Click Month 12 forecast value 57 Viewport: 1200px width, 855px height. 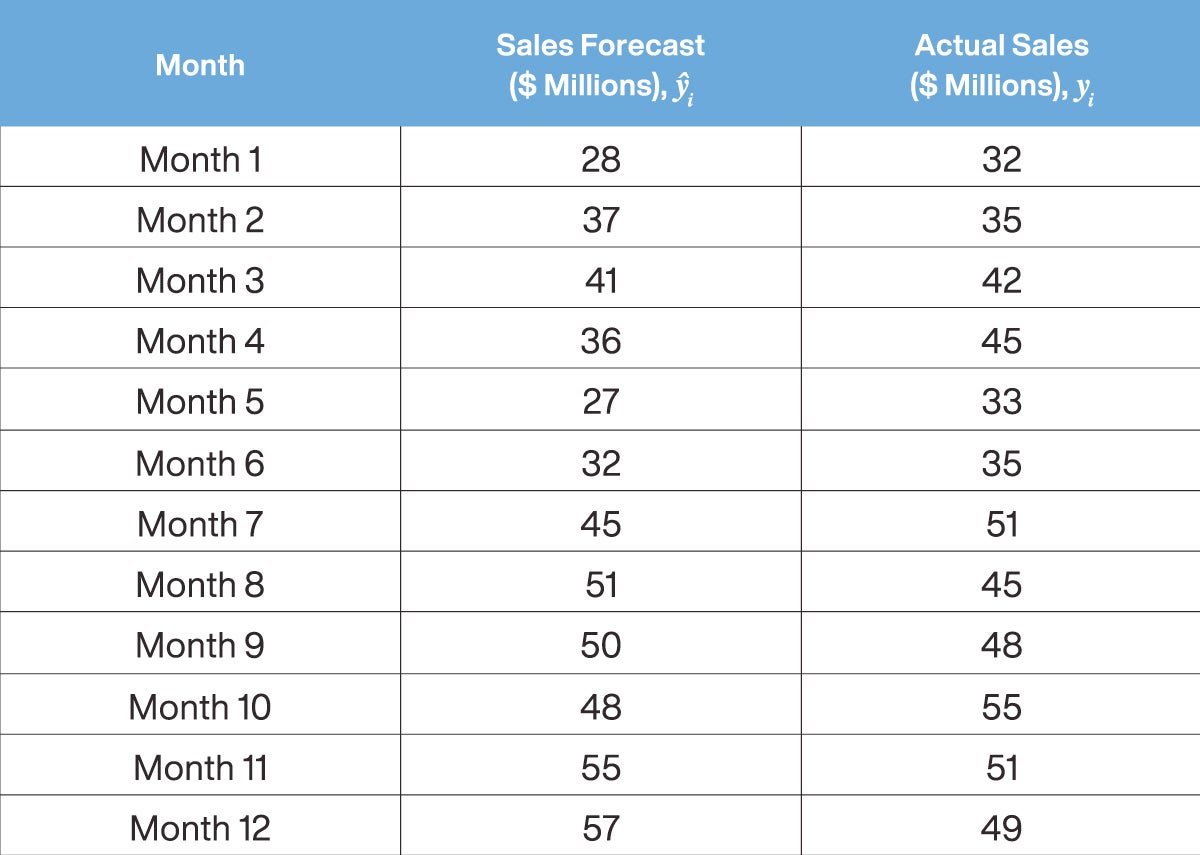pyautogui.click(x=600, y=828)
